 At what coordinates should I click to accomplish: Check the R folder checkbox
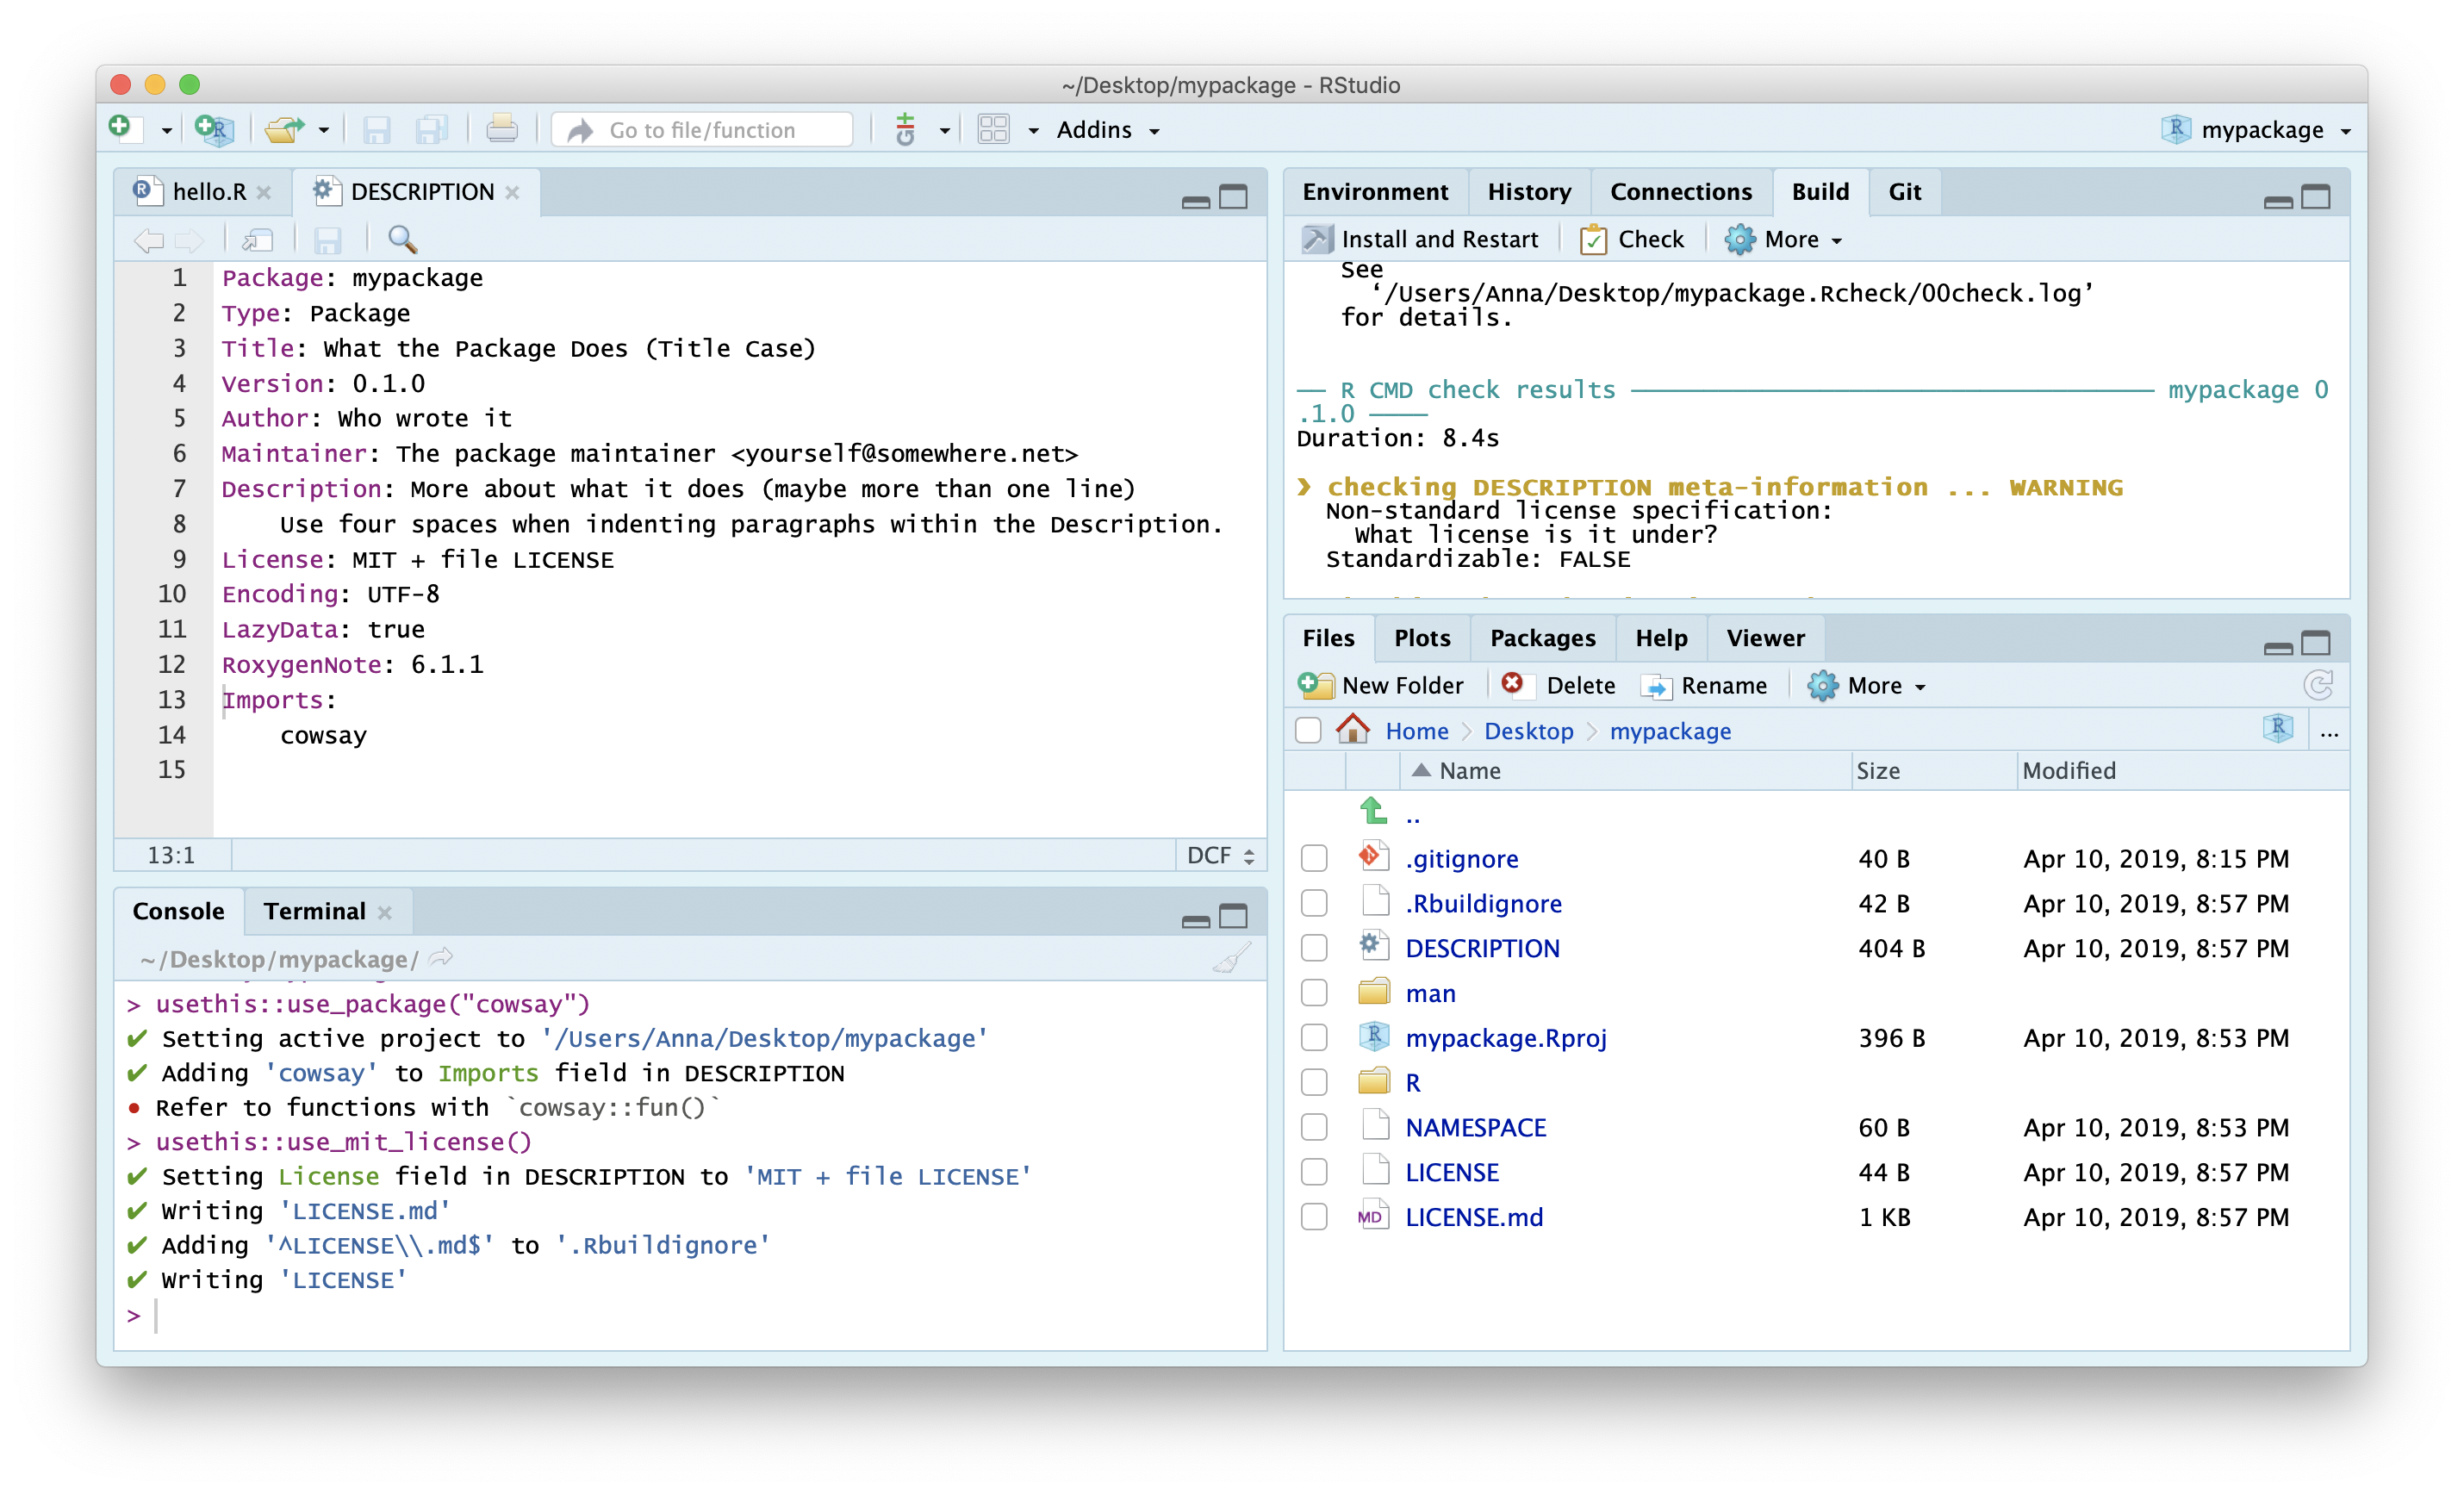click(x=1314, y=1082)
